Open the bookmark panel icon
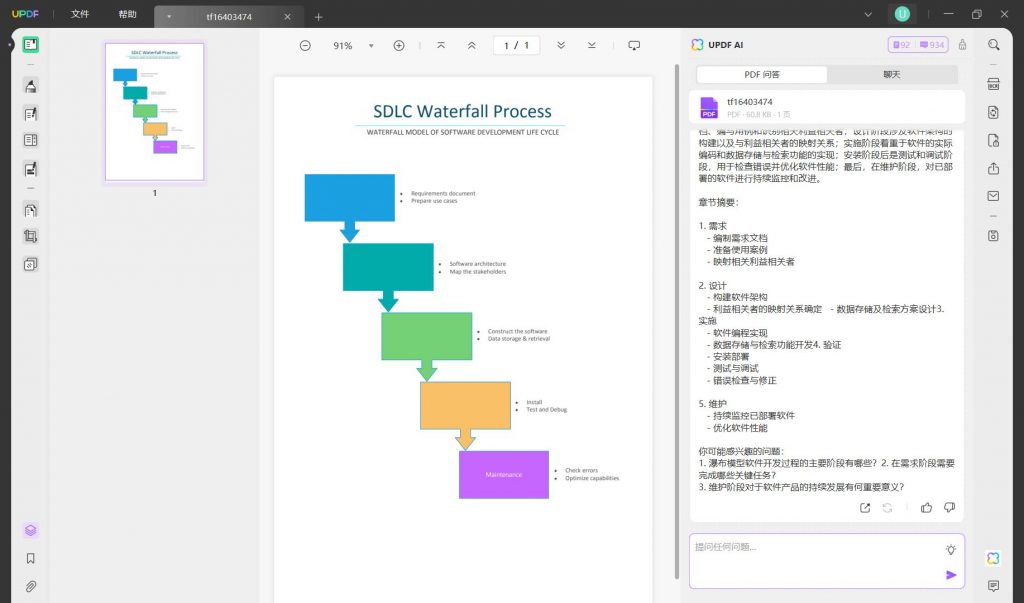Image resolution: width=1024 pixels, height=603 pixels. pyautogui.click(x=30, y=559)
